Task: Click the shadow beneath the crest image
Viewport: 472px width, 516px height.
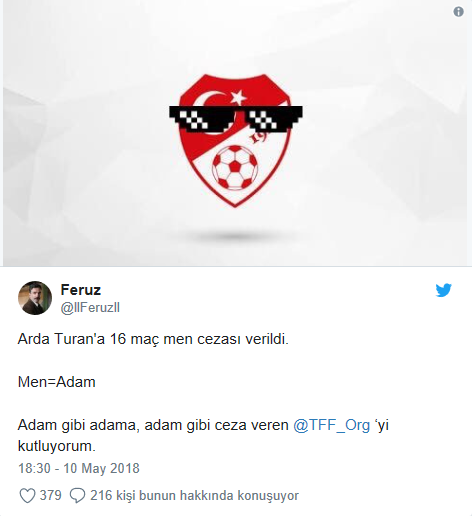Action: point(235,237)
